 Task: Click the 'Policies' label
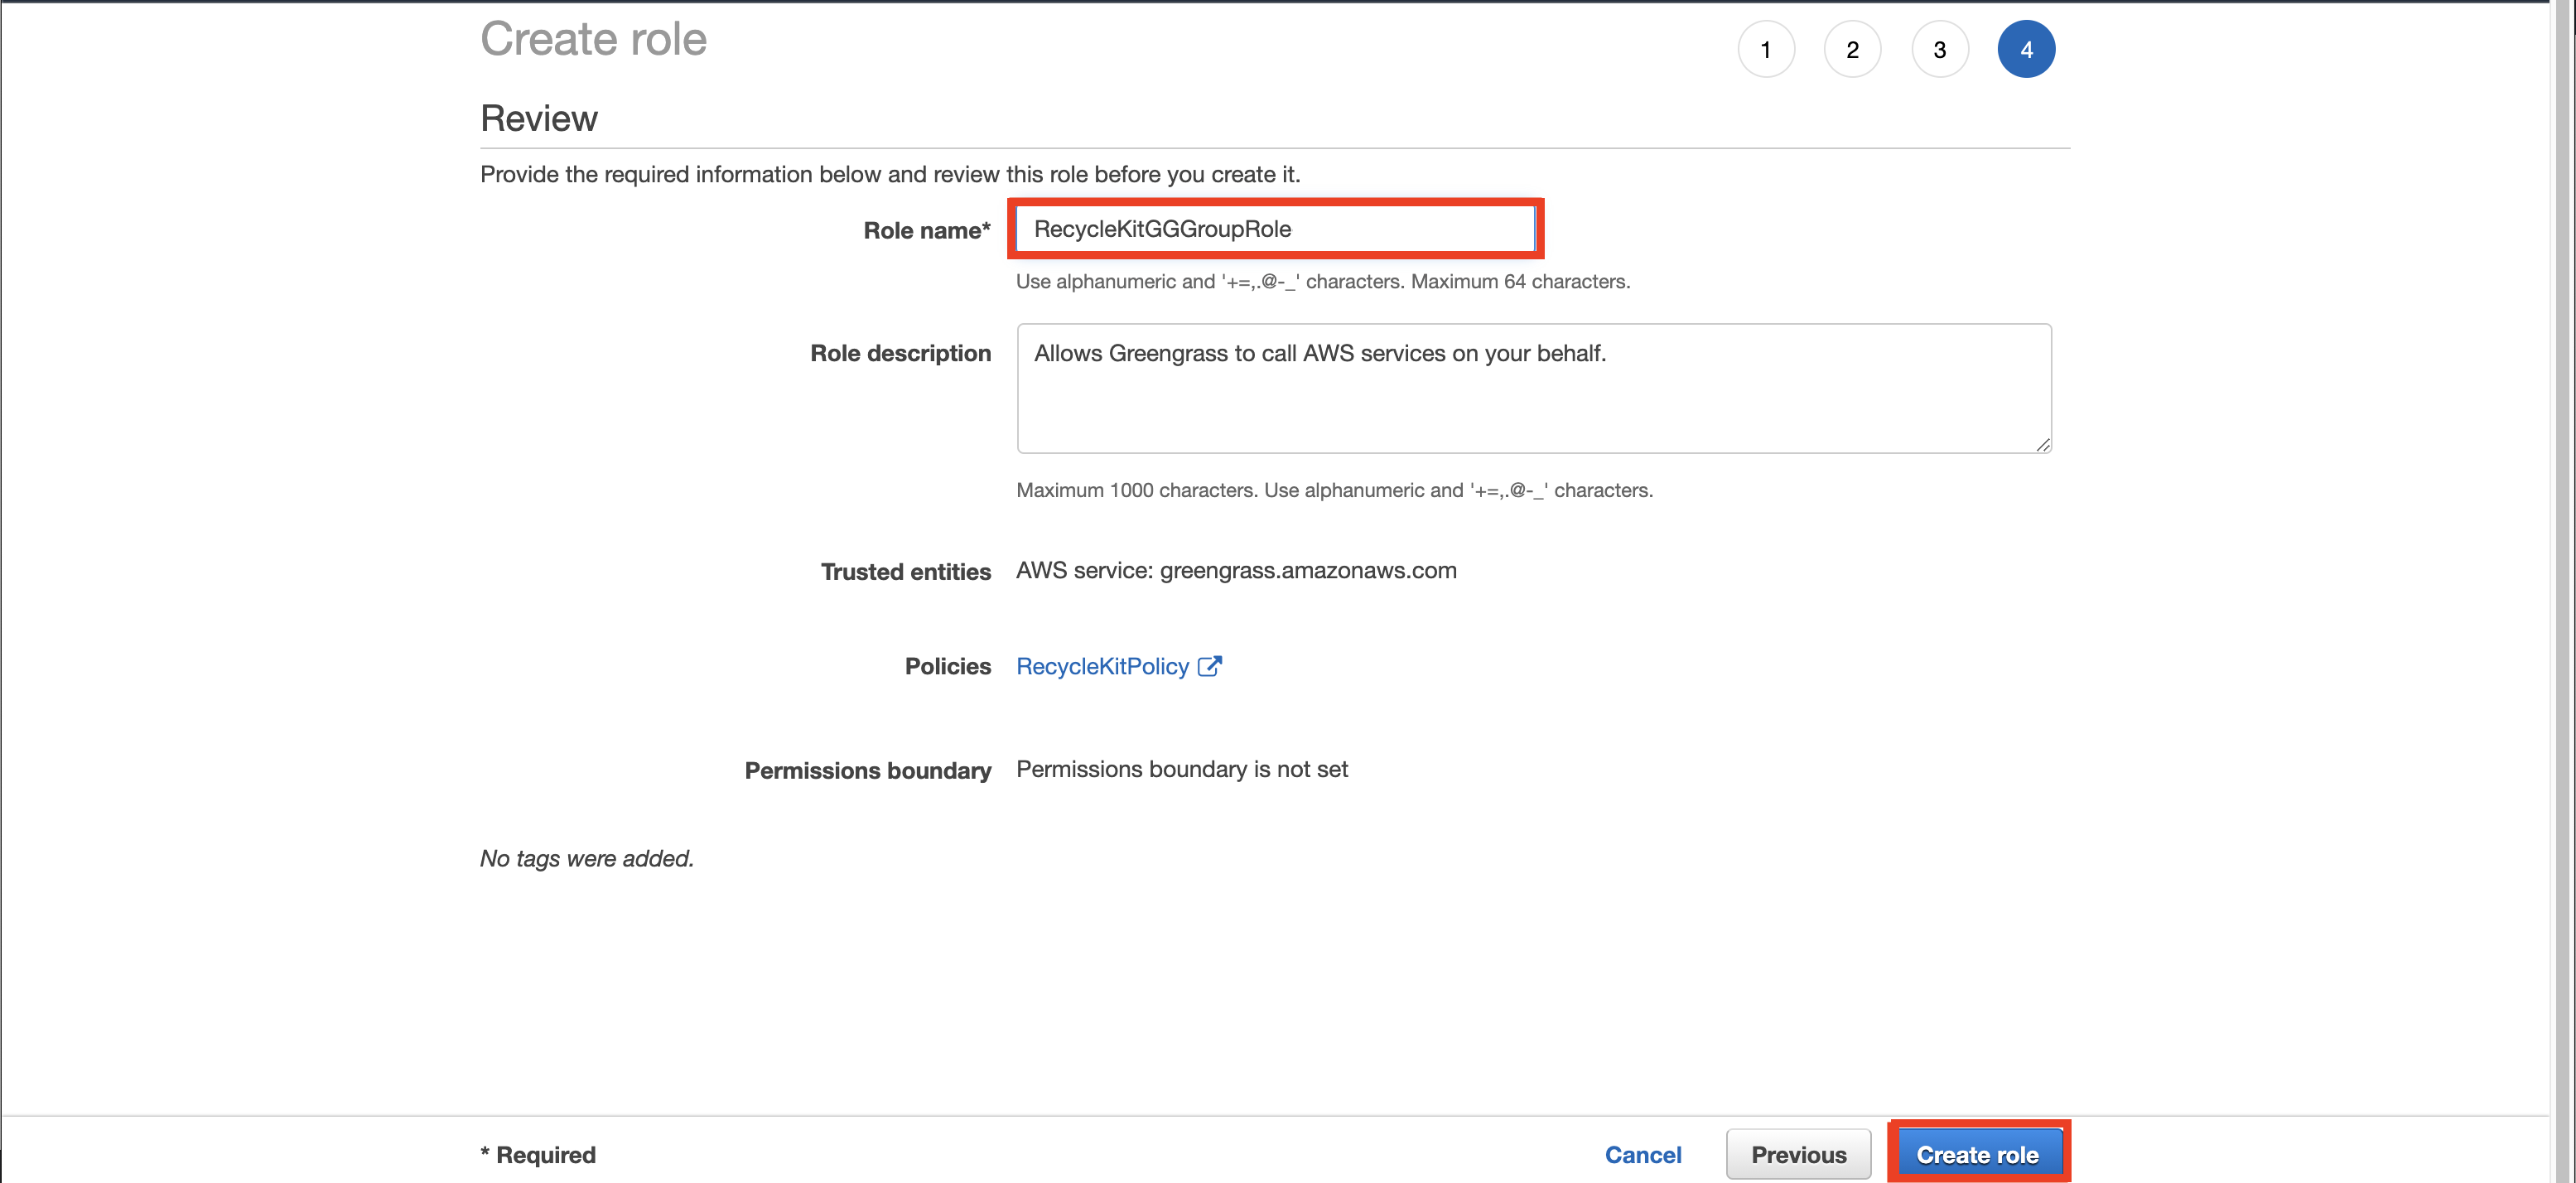[948, 667]
